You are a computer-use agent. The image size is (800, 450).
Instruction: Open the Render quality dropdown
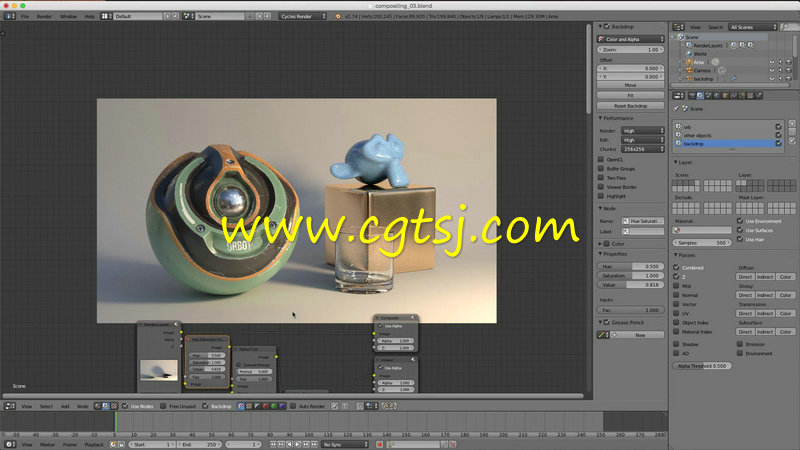(642, 131)
